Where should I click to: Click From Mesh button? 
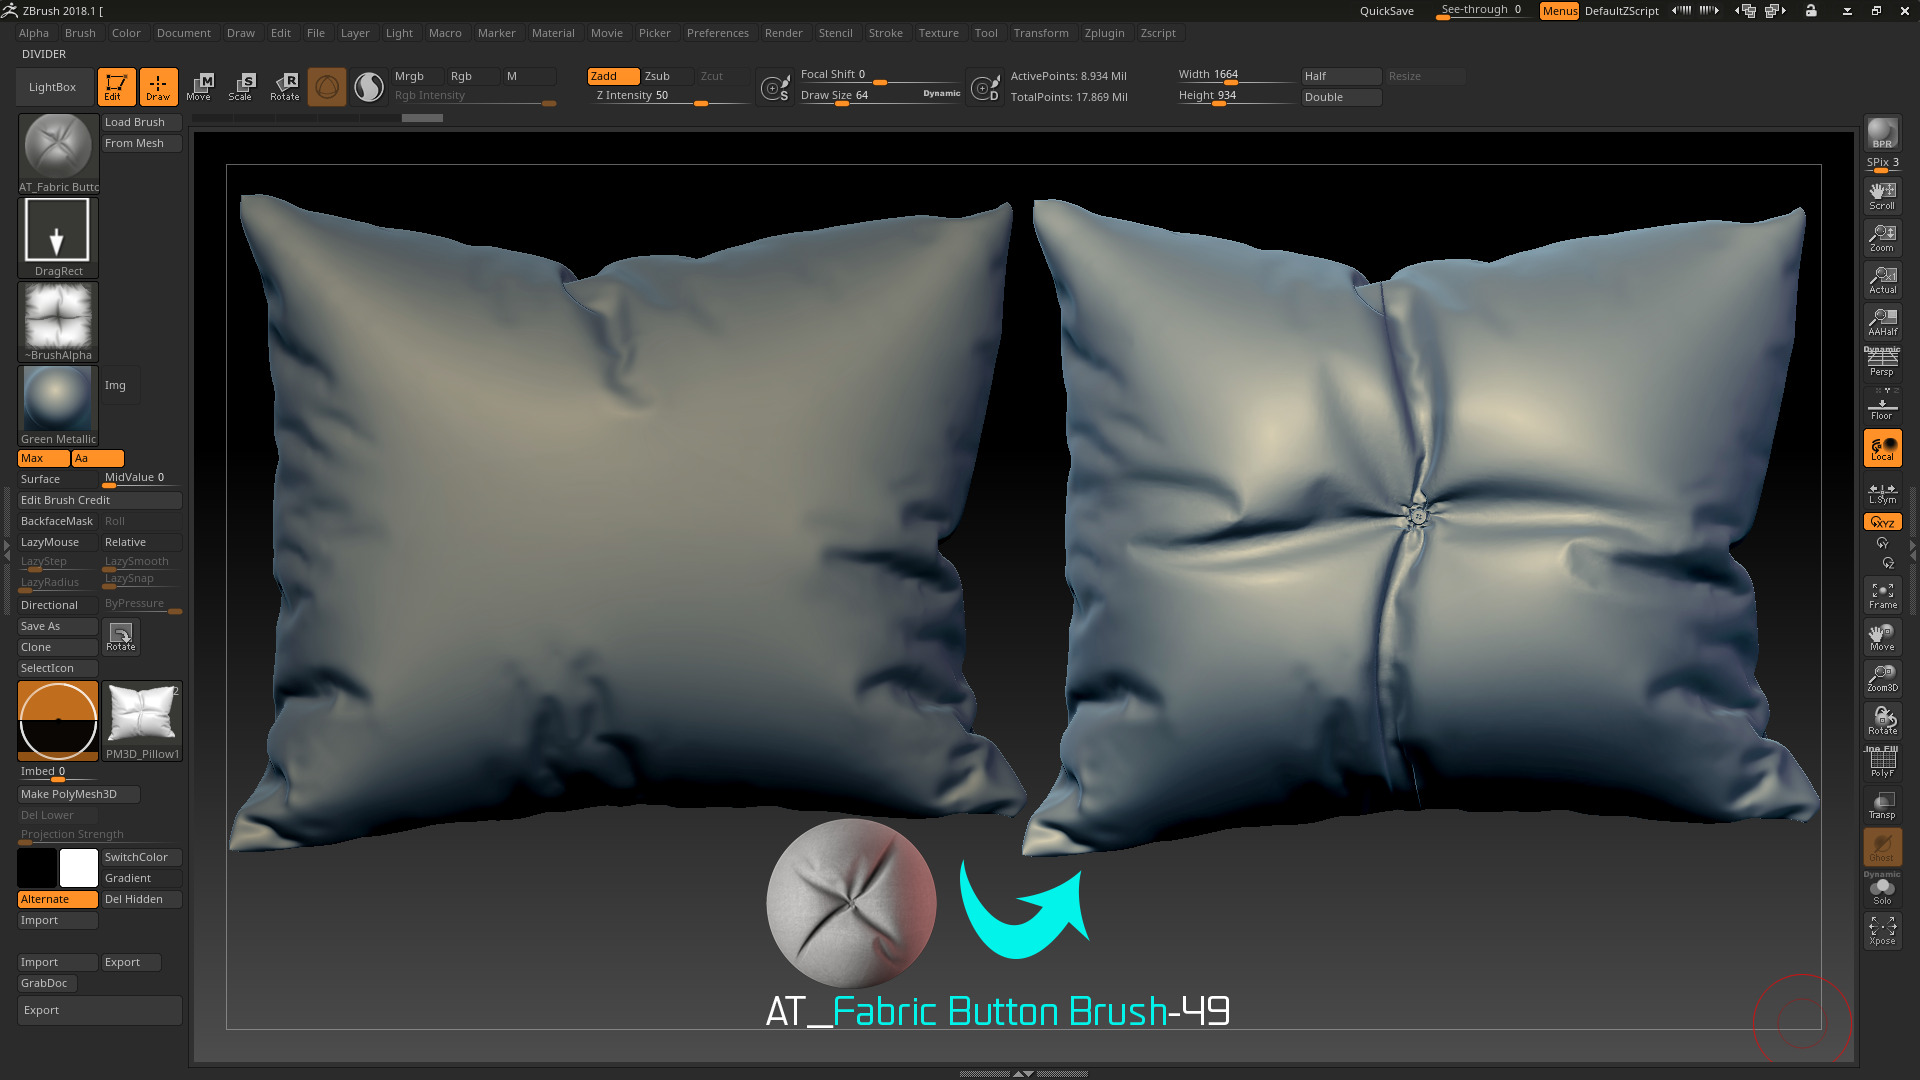pos(142,143)
